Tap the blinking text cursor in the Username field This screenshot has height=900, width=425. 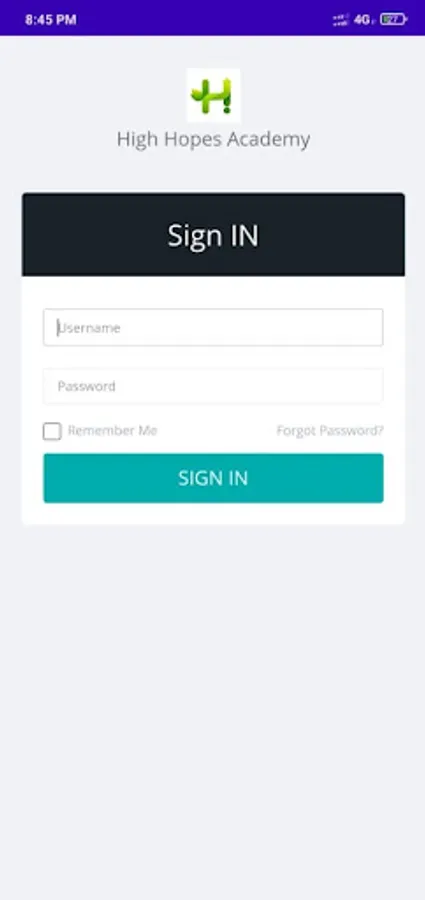(x=57, y=328)
